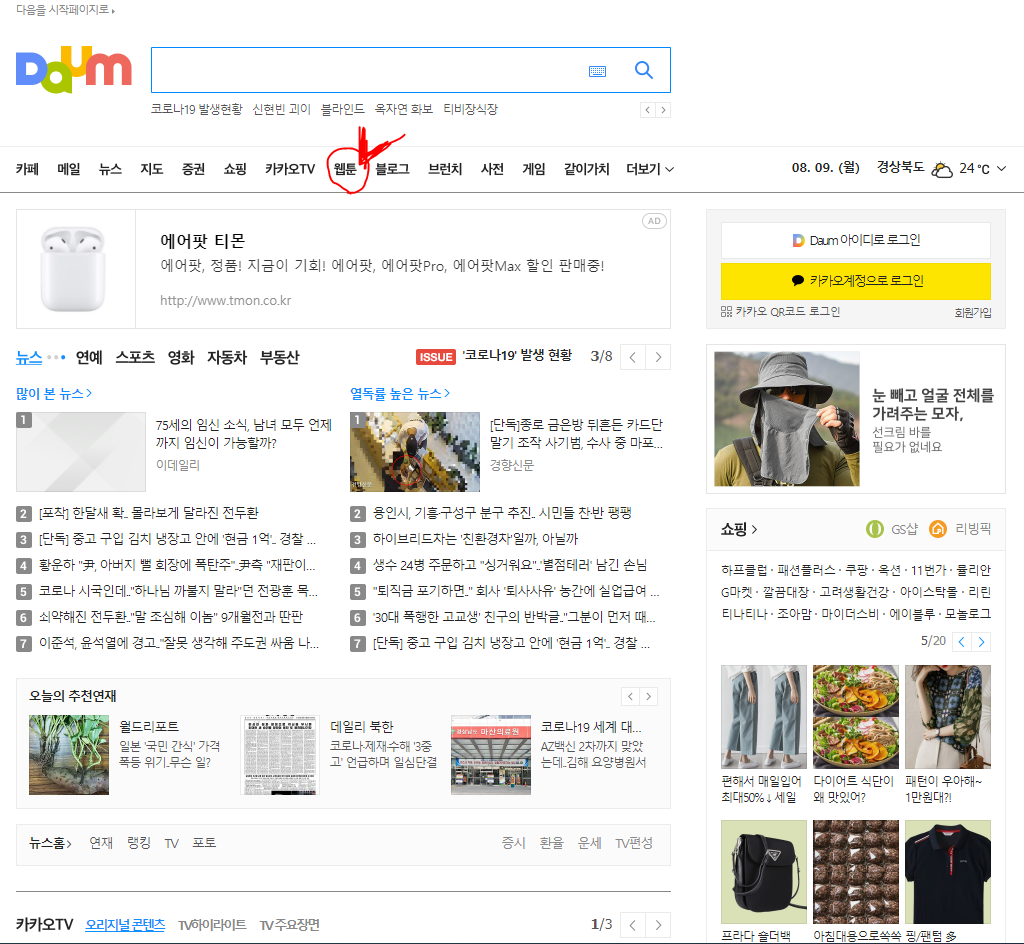The image size is (1024, 944).
Task: Select the TV하이라이트 tab
Action: (x=212, y=924)
